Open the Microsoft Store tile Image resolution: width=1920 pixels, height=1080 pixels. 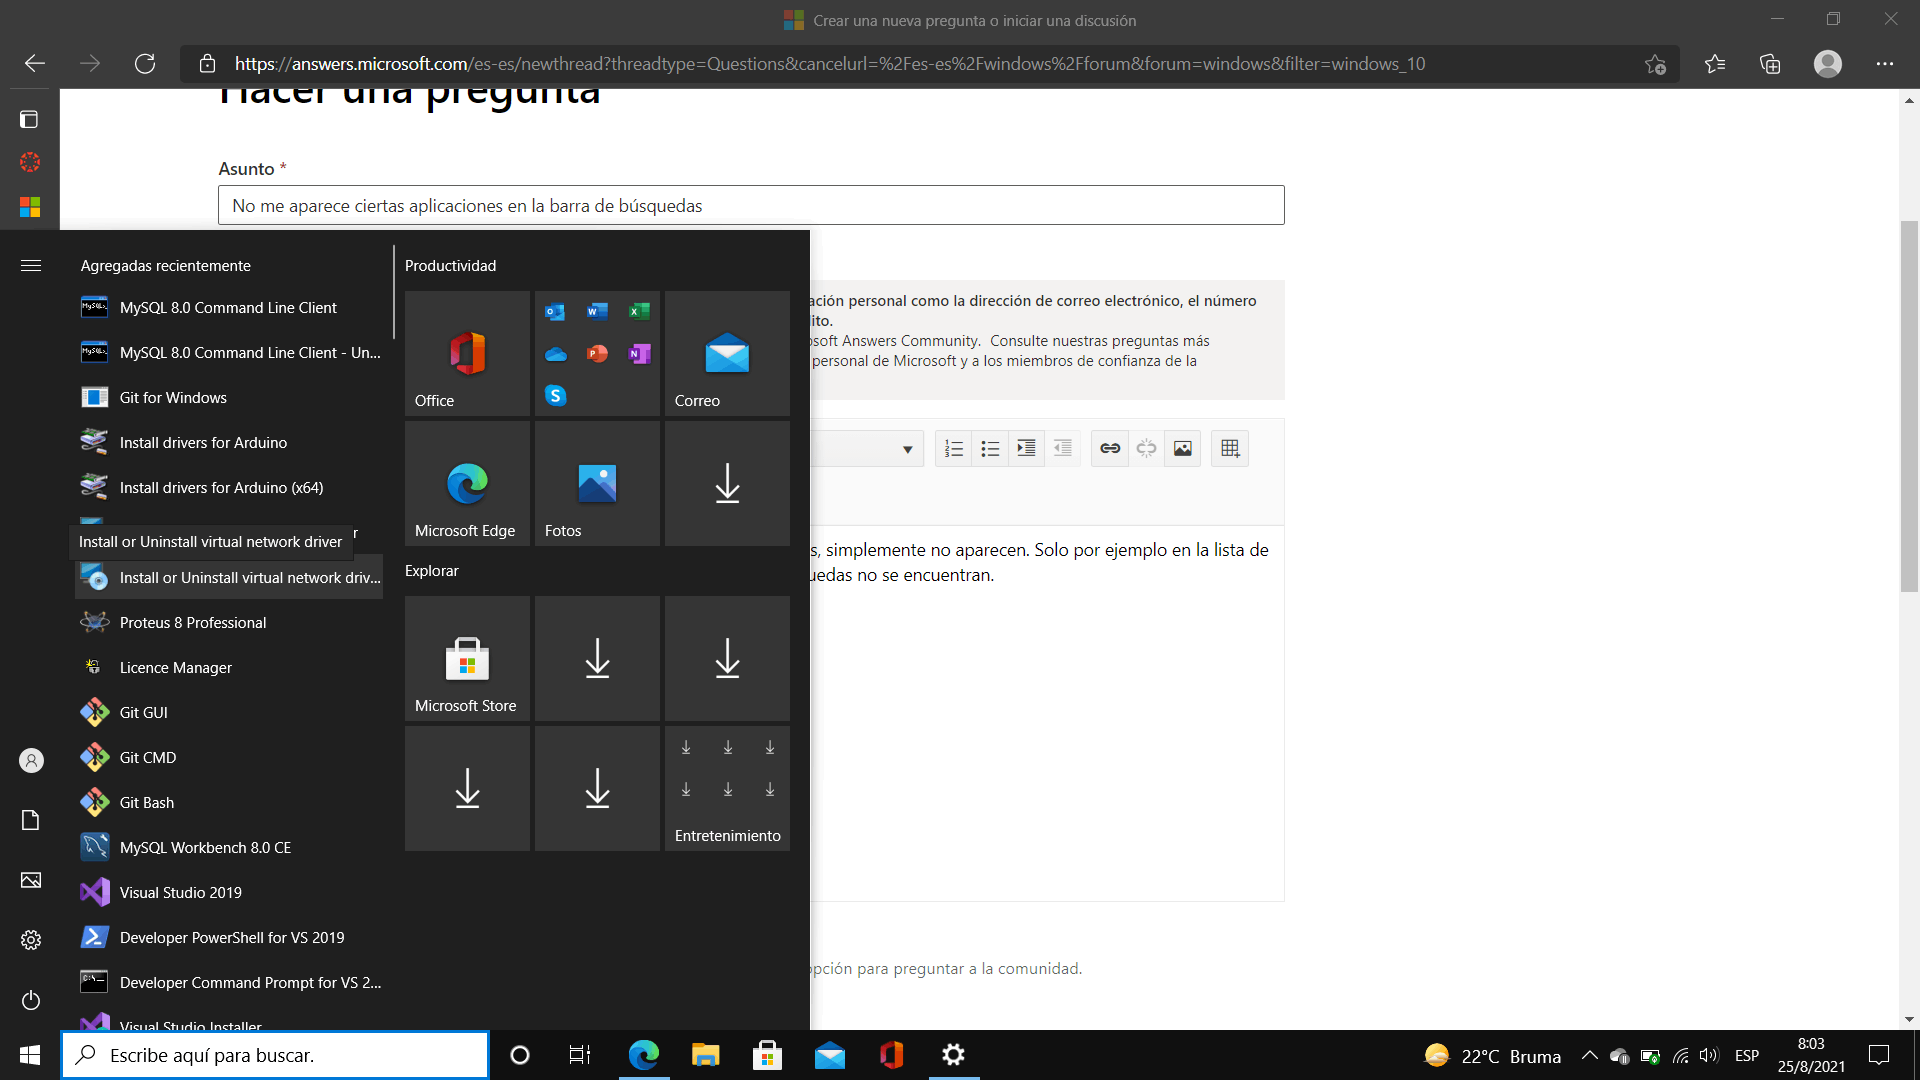[x=467, y=658]
